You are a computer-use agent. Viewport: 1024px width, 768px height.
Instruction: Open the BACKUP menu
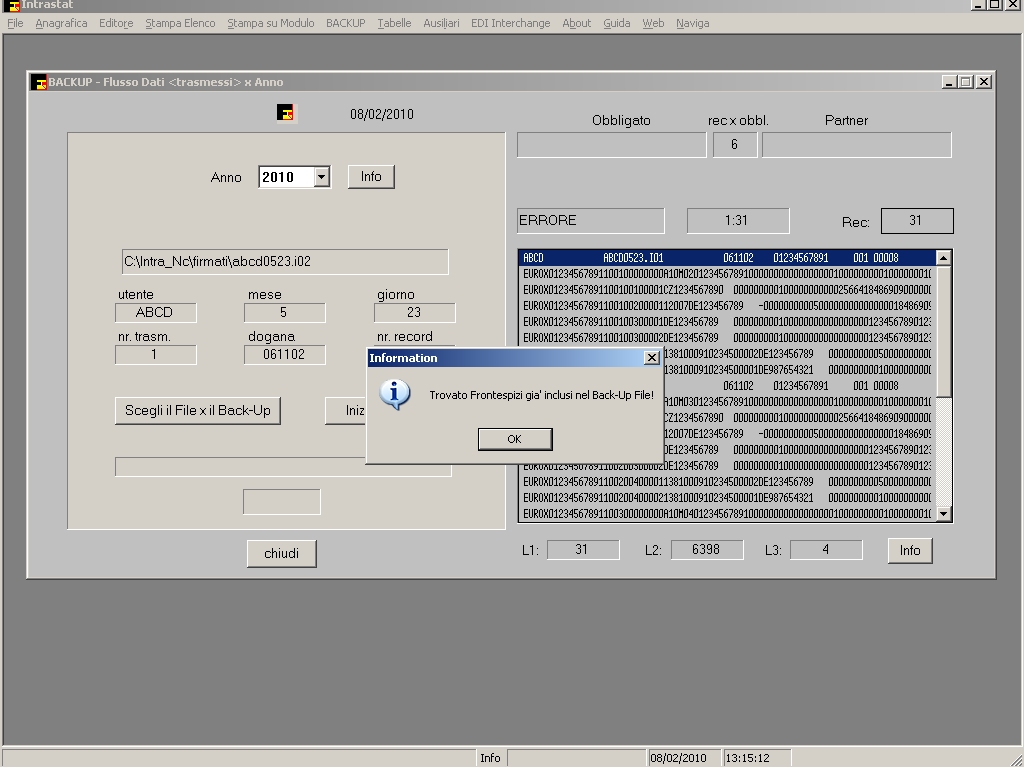click(345, 24)
